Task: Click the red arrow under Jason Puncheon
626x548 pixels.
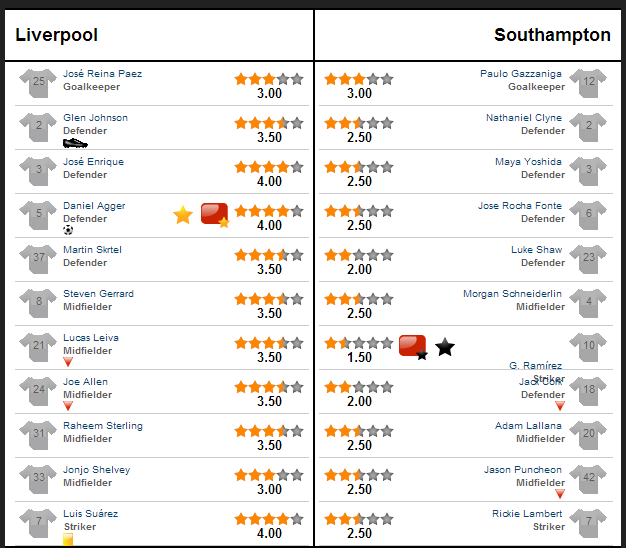Action: coord(560,494)
